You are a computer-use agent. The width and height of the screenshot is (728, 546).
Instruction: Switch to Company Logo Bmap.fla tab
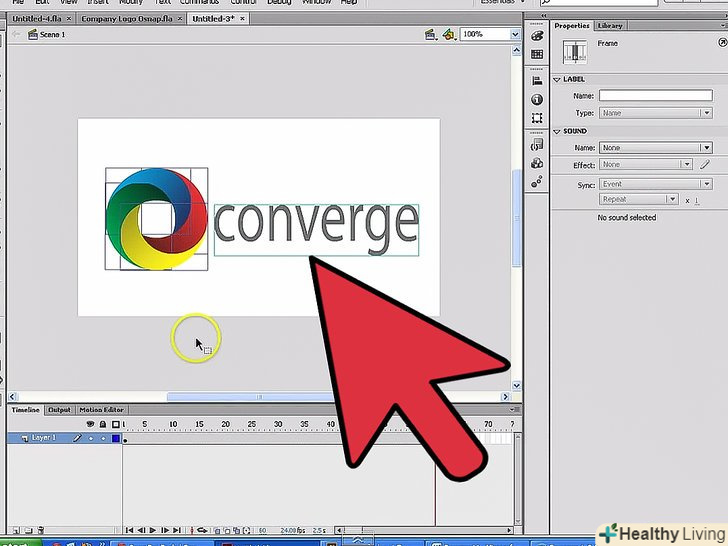point(126,19)
